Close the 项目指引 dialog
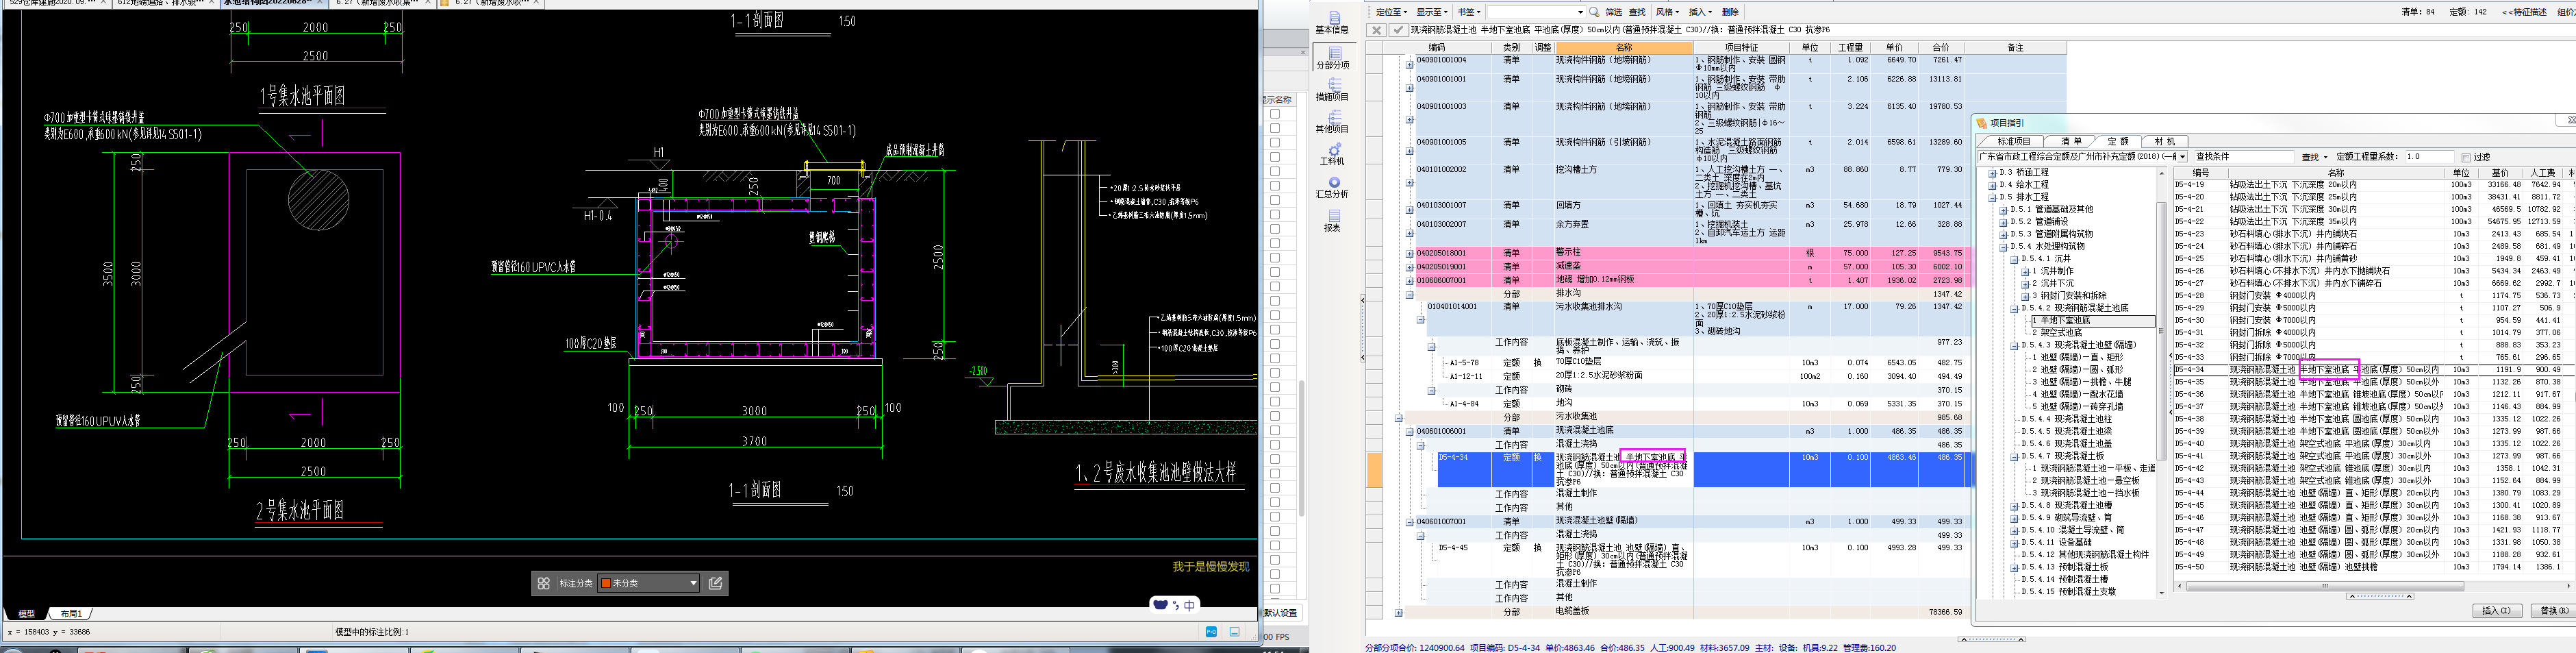The image size is (2576, 653). coord(2571,120)
